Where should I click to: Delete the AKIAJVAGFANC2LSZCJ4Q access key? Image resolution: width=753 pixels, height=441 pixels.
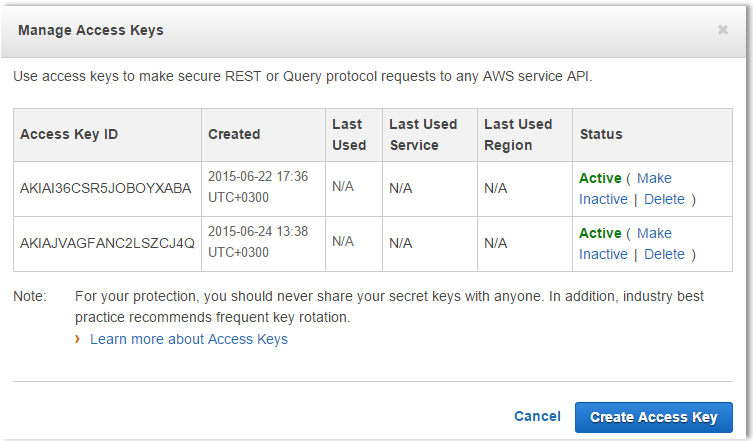664,254
